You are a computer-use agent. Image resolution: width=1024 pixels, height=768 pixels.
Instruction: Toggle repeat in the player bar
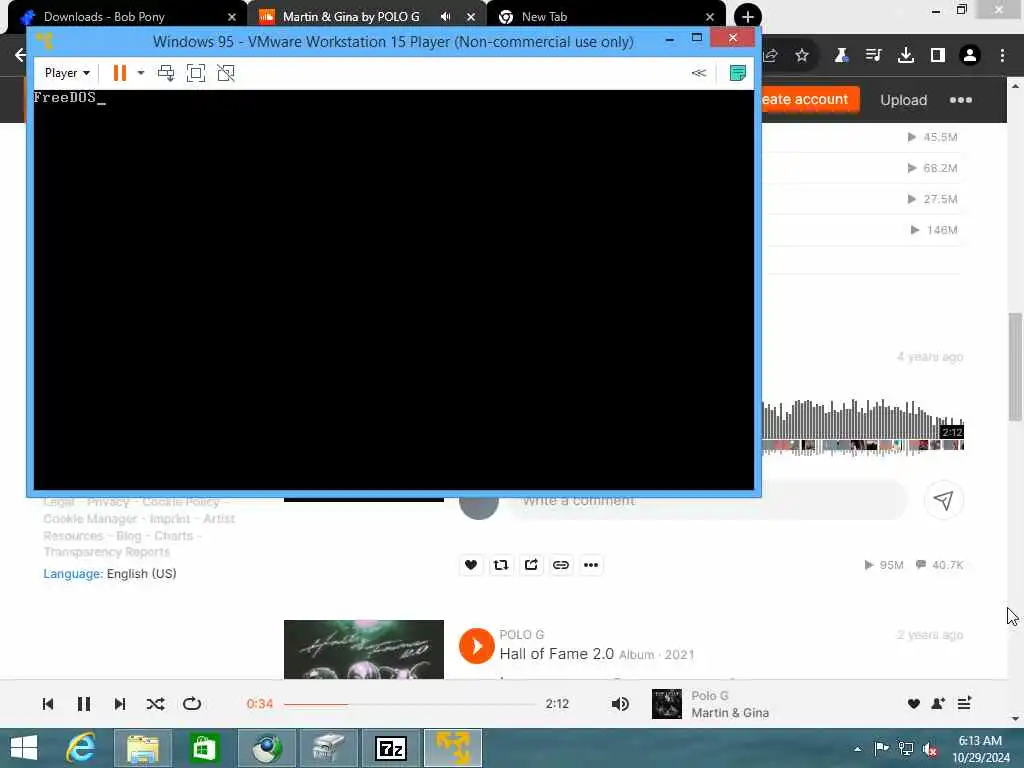coord(191,704)
